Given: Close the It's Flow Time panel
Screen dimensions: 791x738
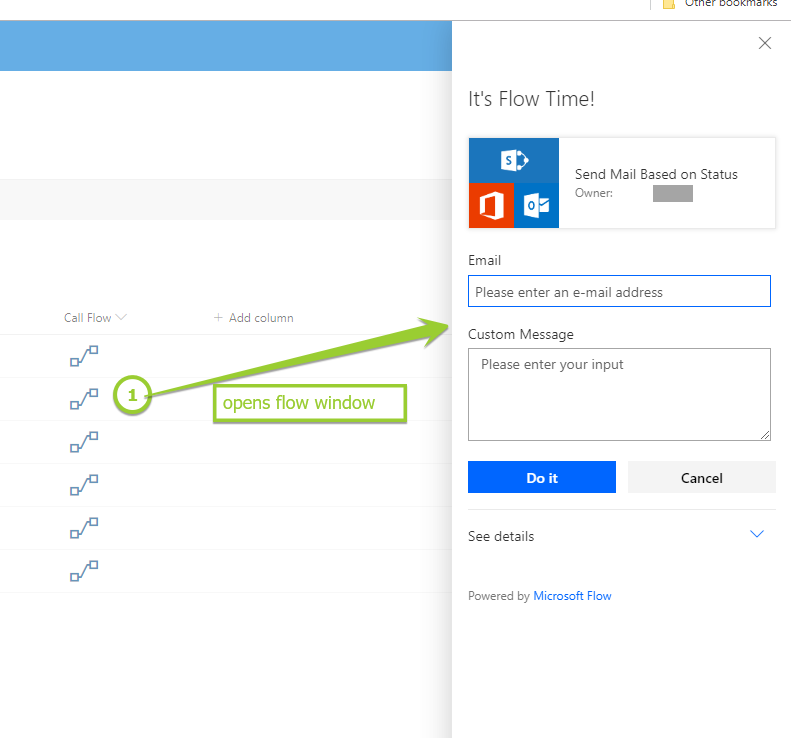Looking at the screenshot, I should coord(765,43).
